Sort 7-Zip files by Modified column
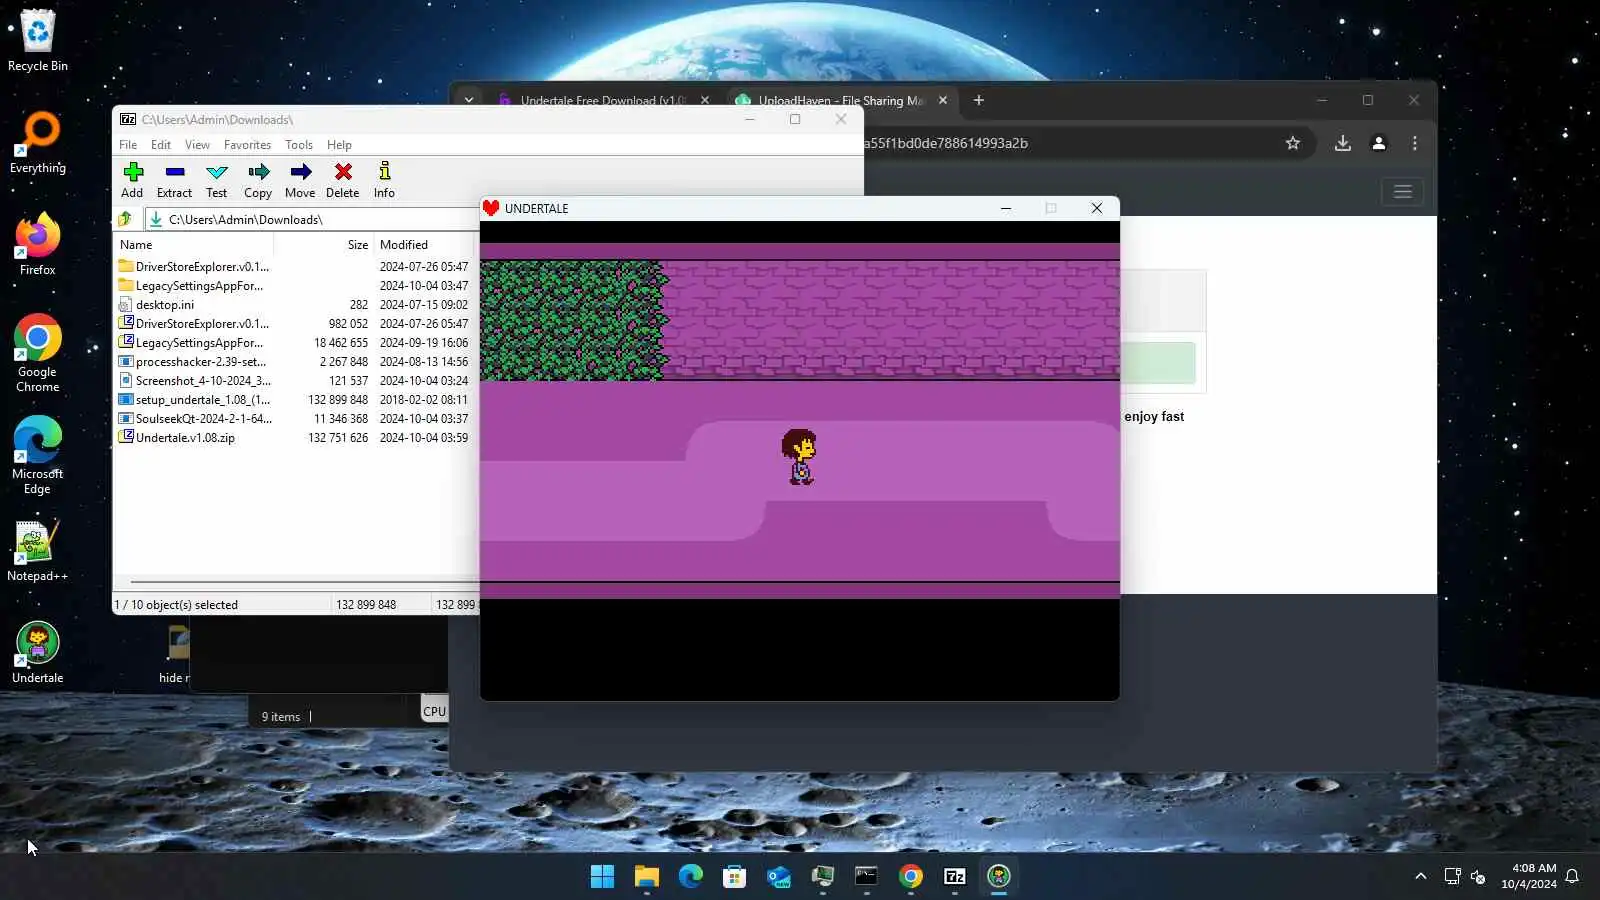 pos(404,245)
